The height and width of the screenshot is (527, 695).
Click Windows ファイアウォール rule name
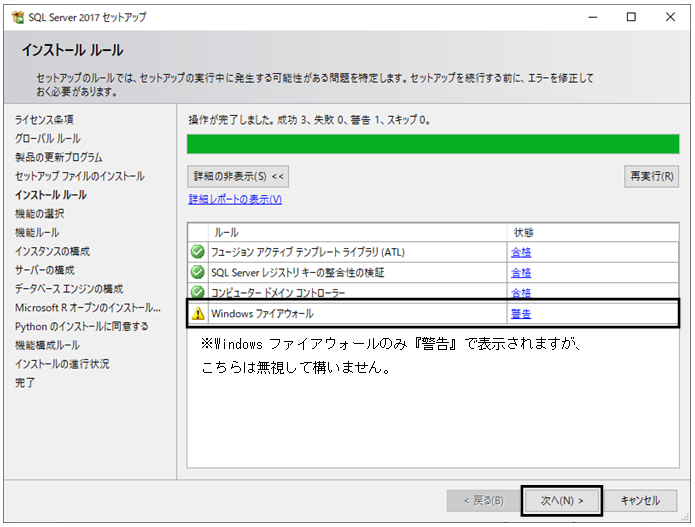[x=262, y=314]
